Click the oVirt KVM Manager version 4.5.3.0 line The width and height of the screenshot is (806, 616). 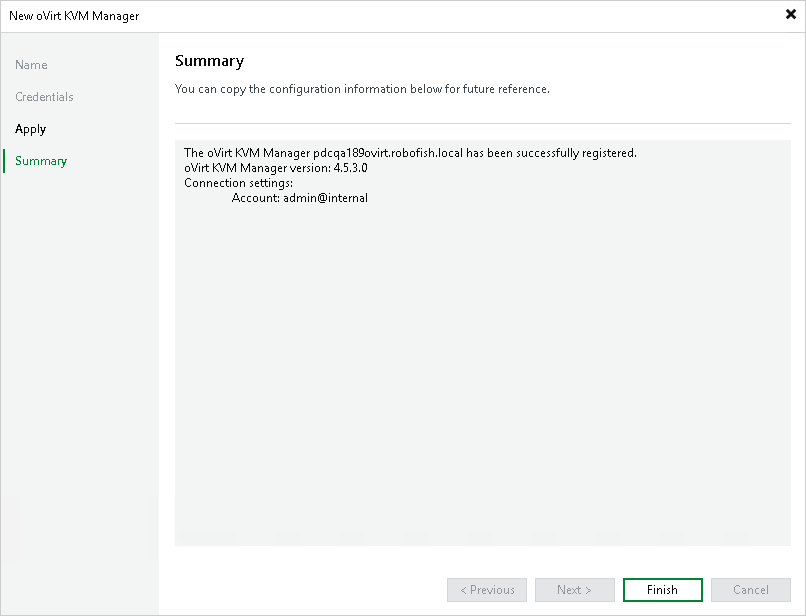(276, 168)
